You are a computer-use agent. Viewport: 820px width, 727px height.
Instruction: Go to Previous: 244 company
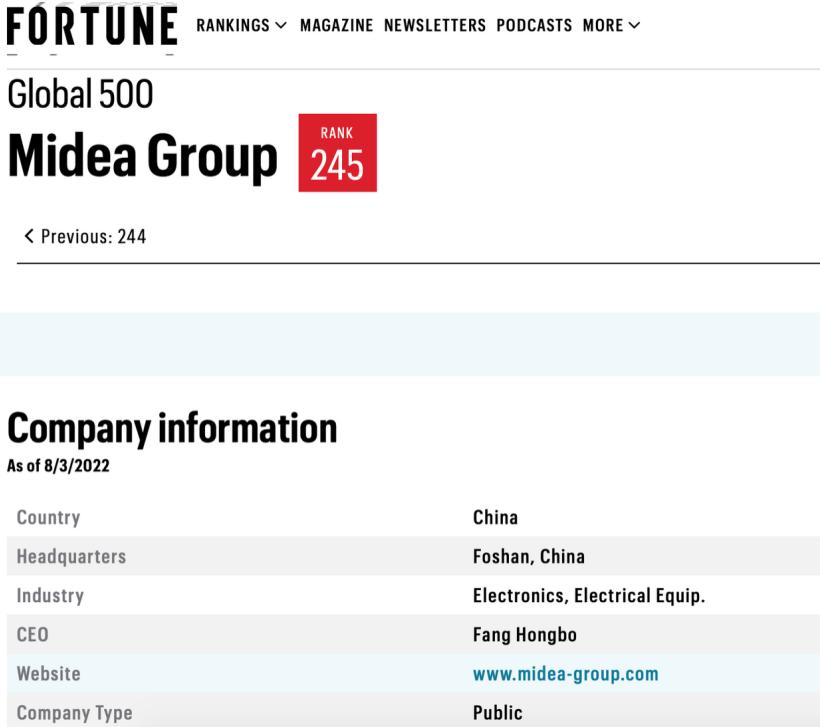tap(93, 236)
